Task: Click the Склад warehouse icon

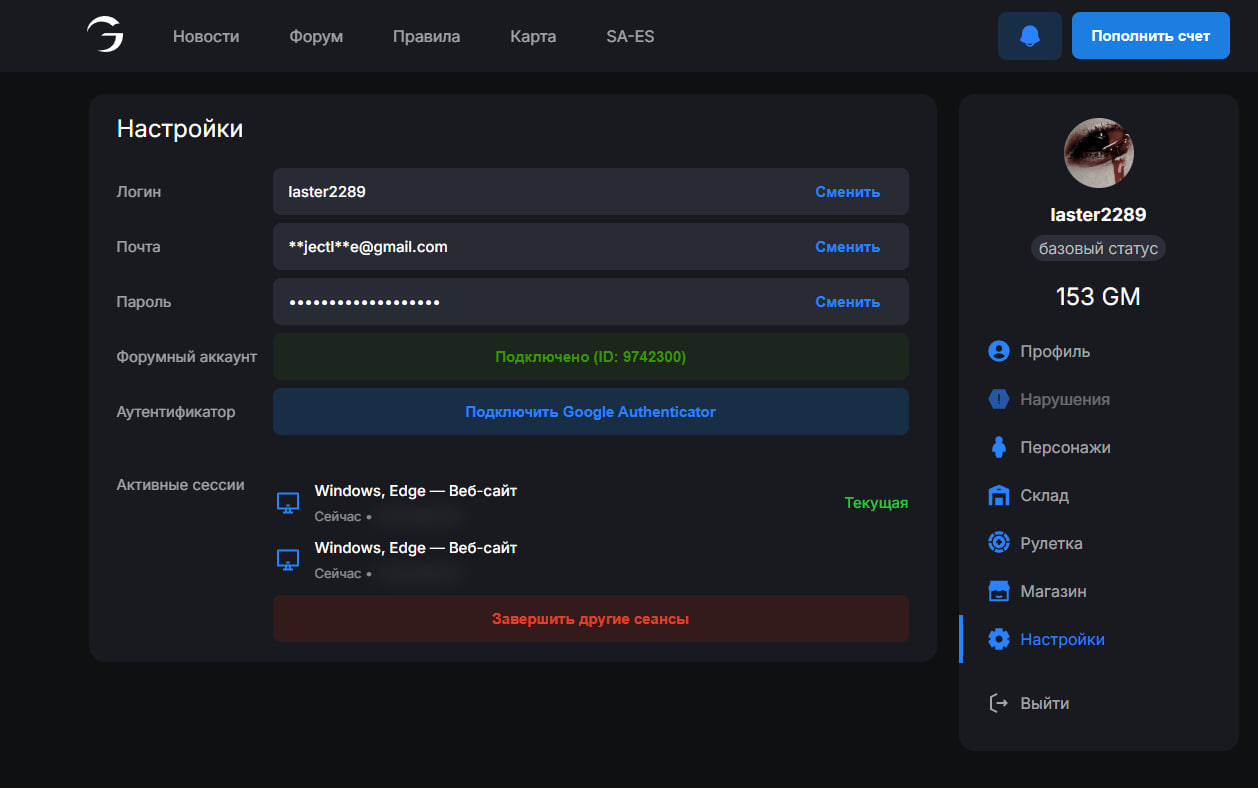Action: pos(998,495)
